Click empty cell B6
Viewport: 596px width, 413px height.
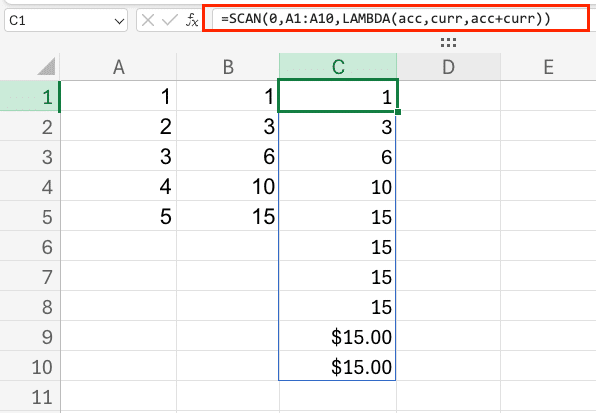click(x=228, y=246)
